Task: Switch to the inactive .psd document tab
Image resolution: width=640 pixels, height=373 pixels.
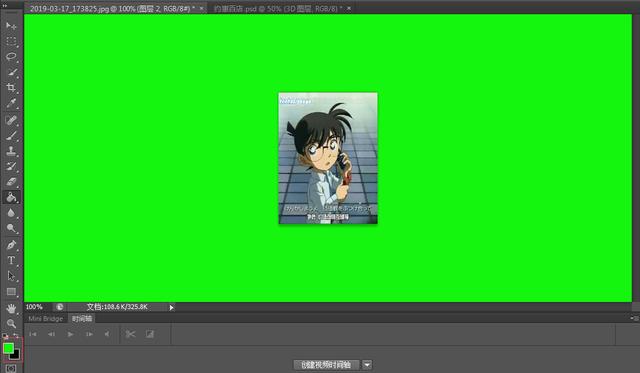Action: pos(278,9)
